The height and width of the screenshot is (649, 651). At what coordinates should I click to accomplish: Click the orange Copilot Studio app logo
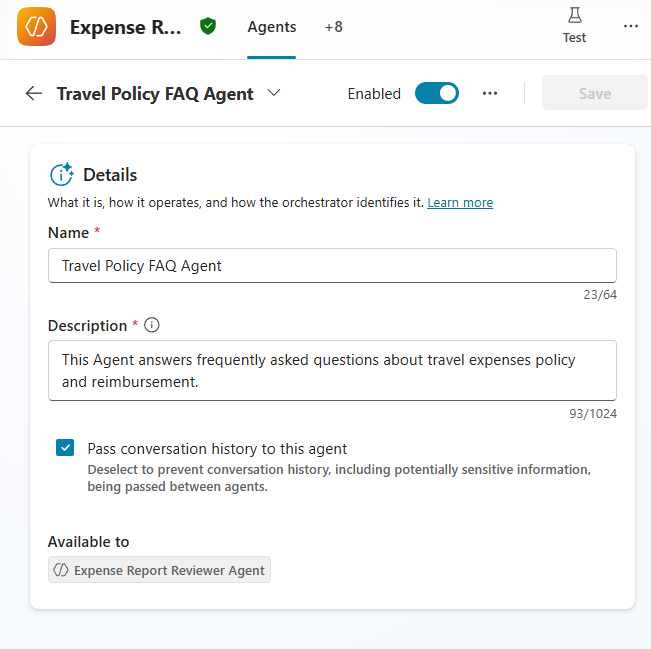click(x=37, y=27)
